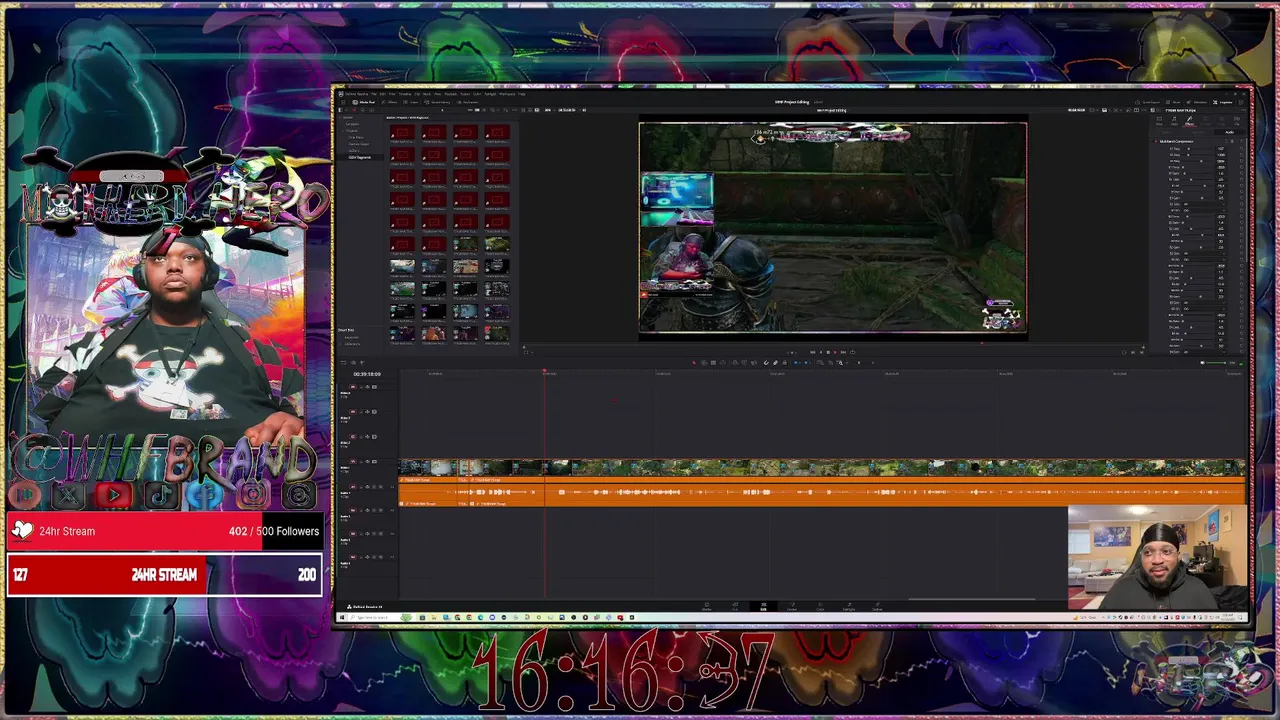Image resolution: width=1280 pixels, height=720 pixels.
Task: Open the Transition tab in the Inspector
Action: (1205, 121)
